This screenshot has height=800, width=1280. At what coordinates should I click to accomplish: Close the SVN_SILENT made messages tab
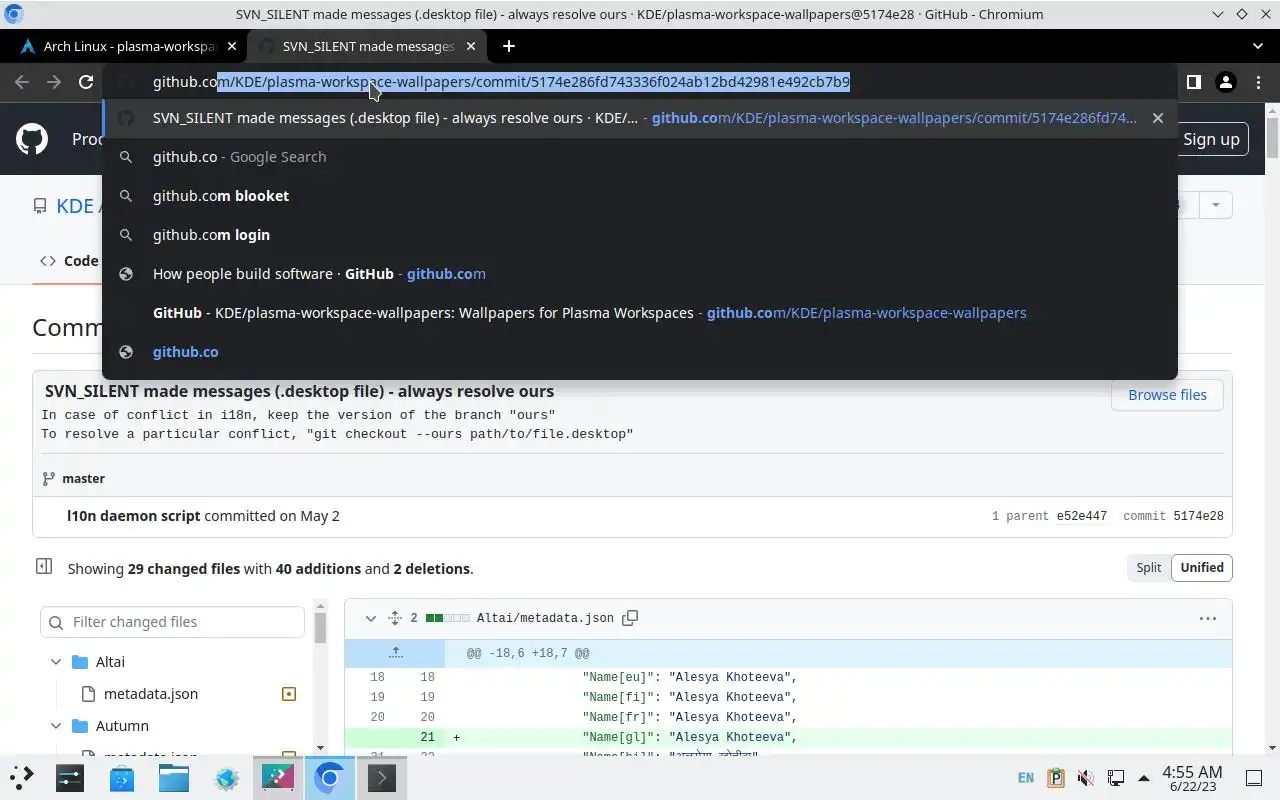pos(471,46)
